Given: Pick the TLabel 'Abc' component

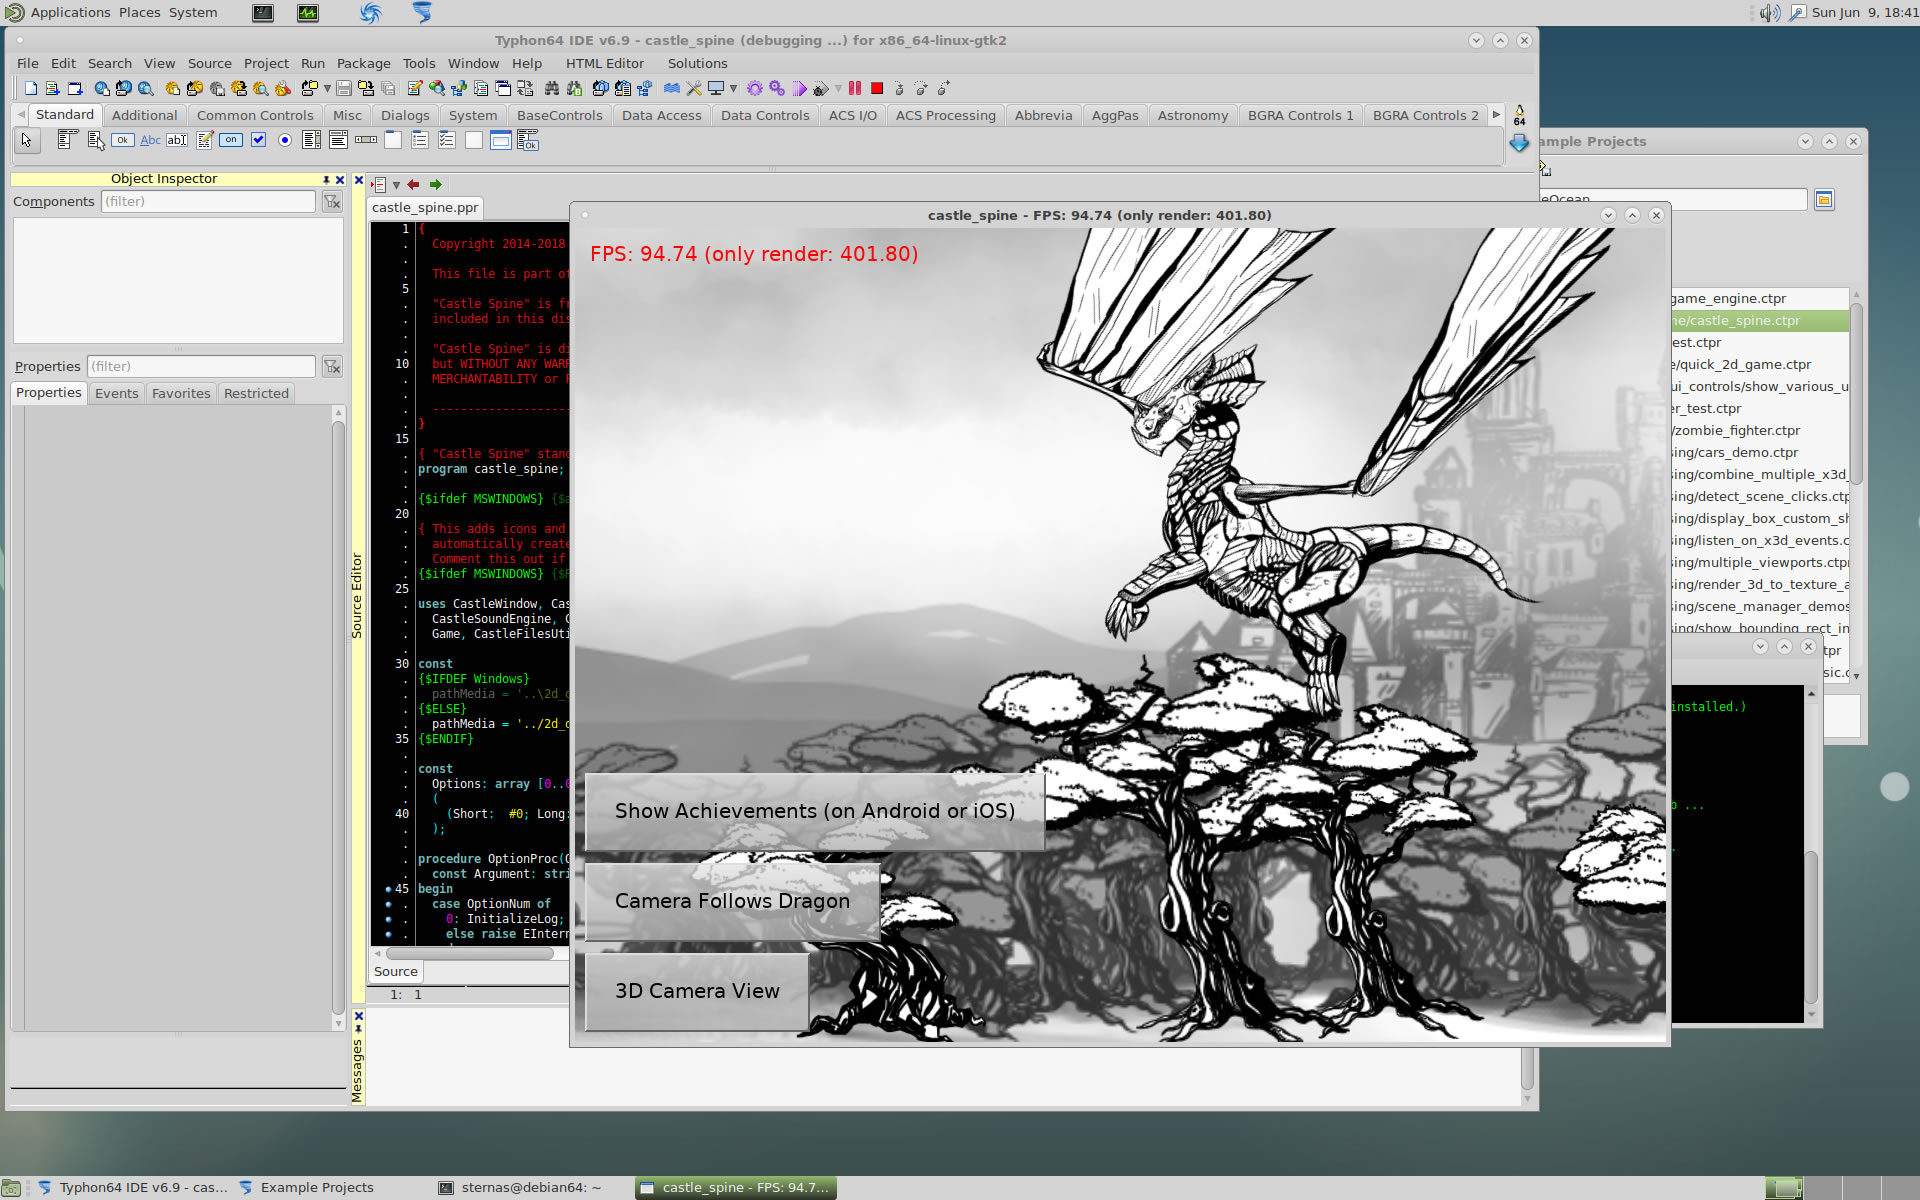Looking at the screenshot, I should (x=150, y=140).
